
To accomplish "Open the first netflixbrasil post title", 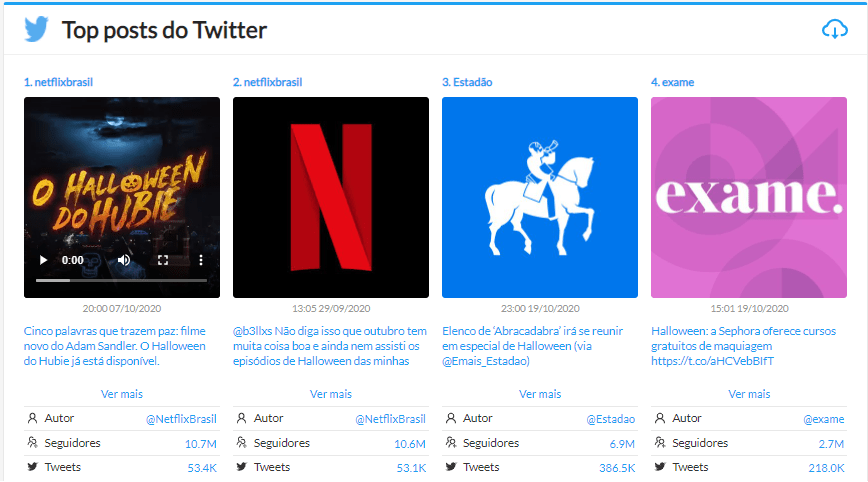I will (x=59, y=82).
